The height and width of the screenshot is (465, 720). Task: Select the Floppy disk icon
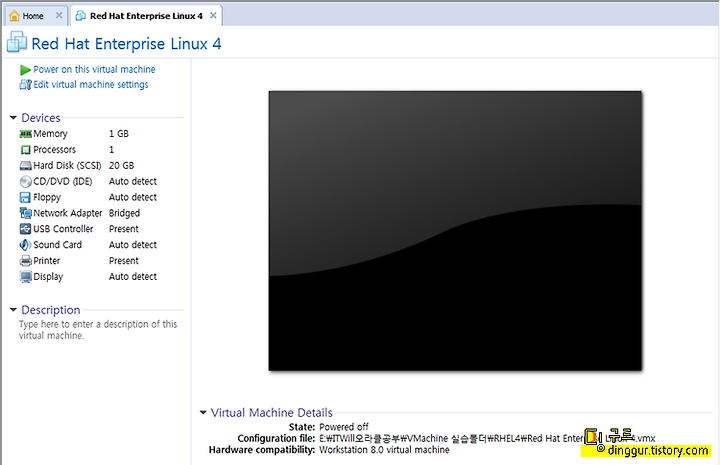coord(25,197)
